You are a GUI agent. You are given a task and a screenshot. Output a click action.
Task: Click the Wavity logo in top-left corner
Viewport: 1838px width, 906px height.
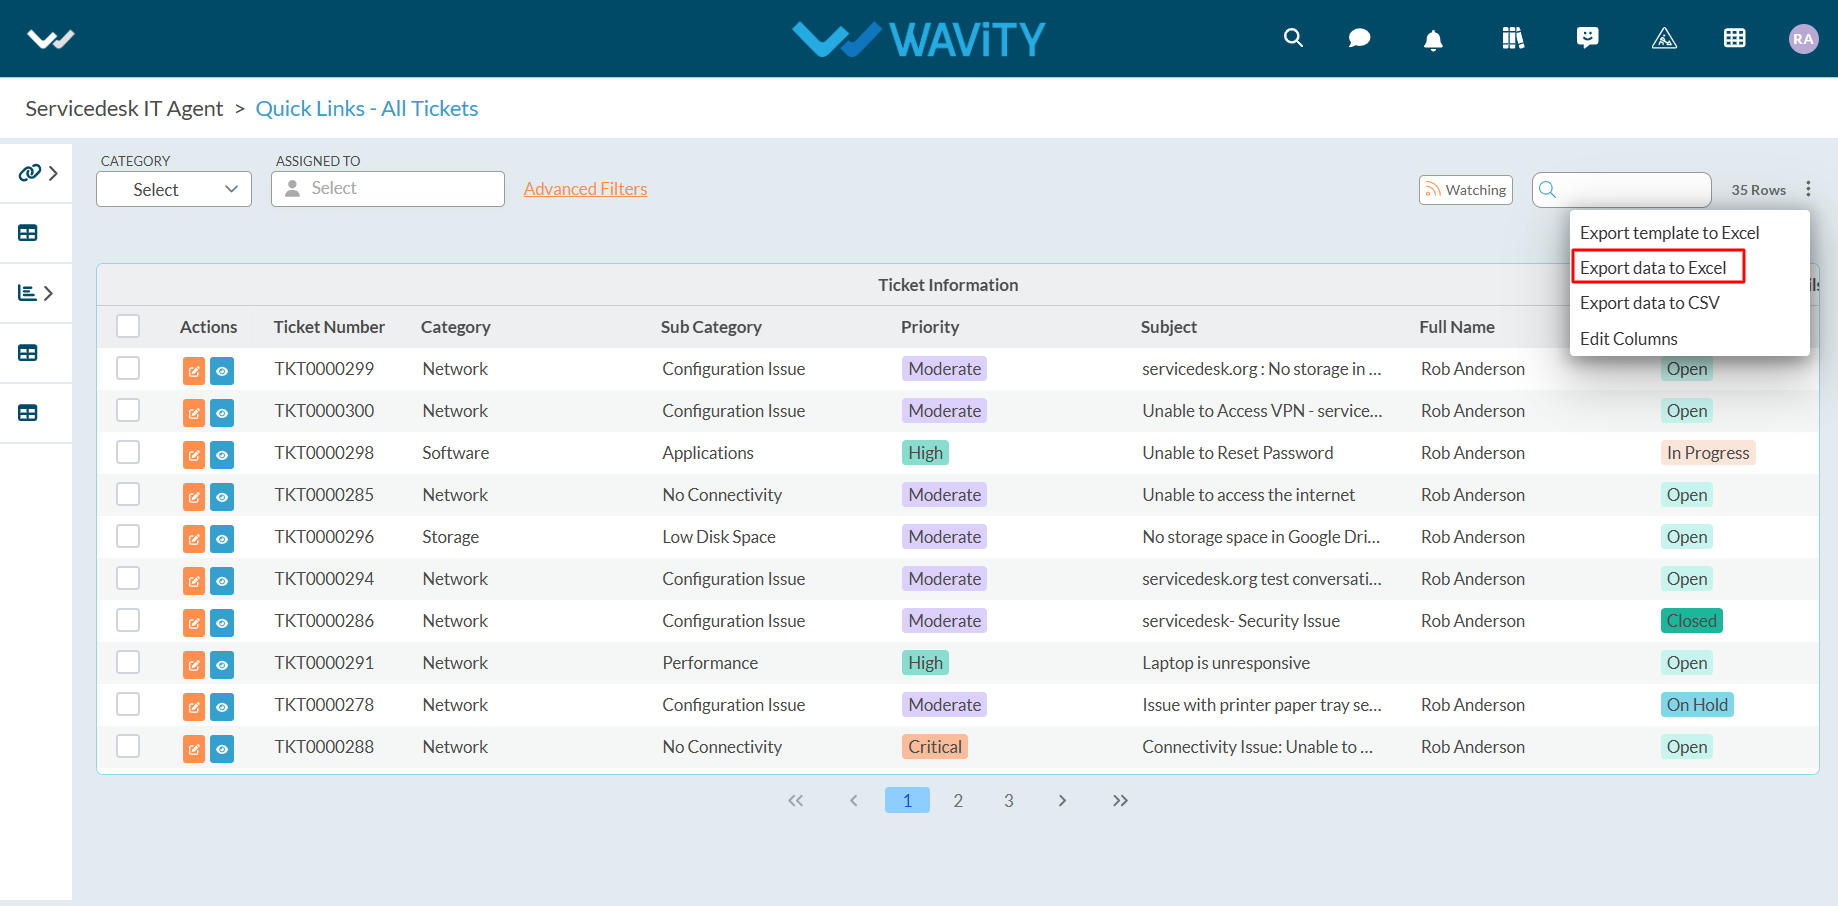[x=51, y=39]
